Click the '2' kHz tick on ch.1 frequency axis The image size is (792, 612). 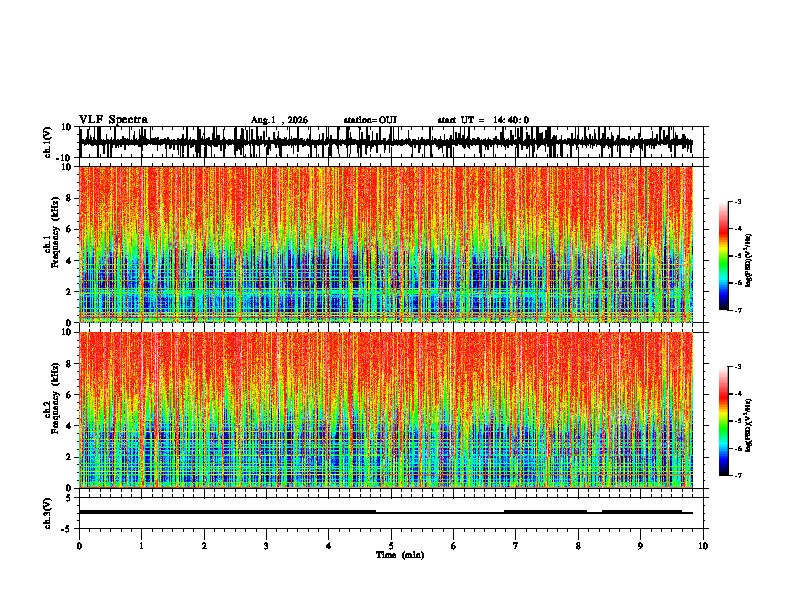[69, 291]
